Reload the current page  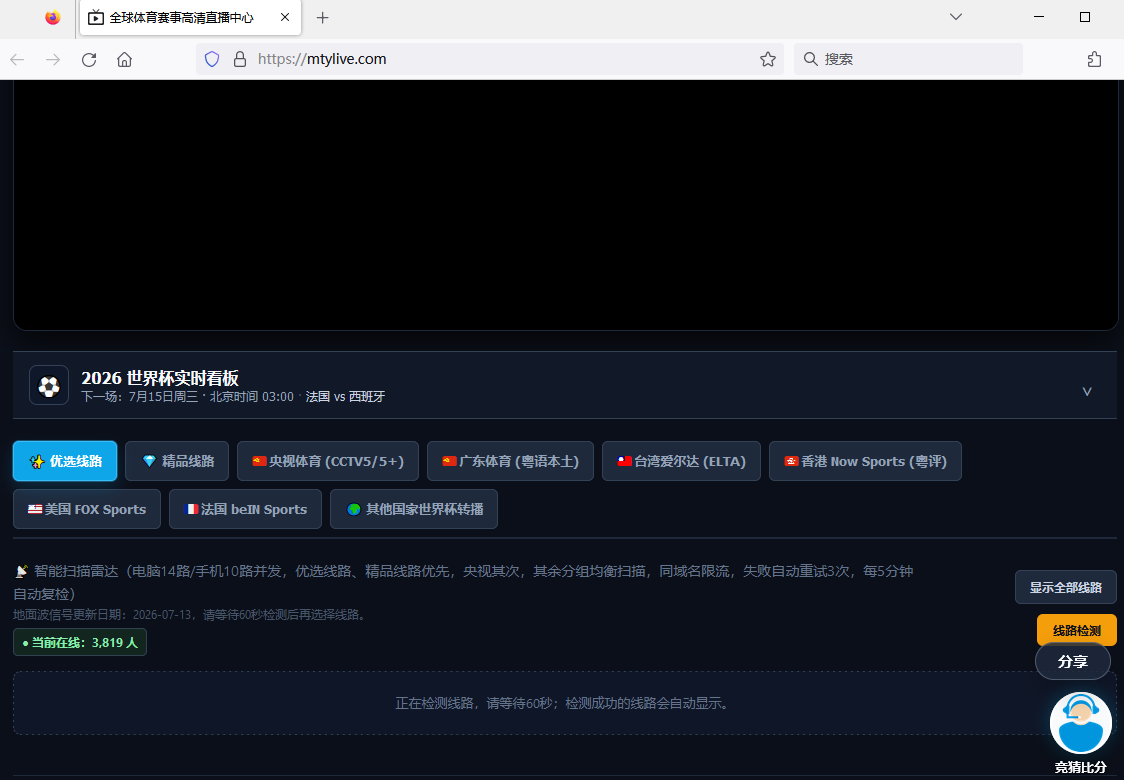(89, 60)
